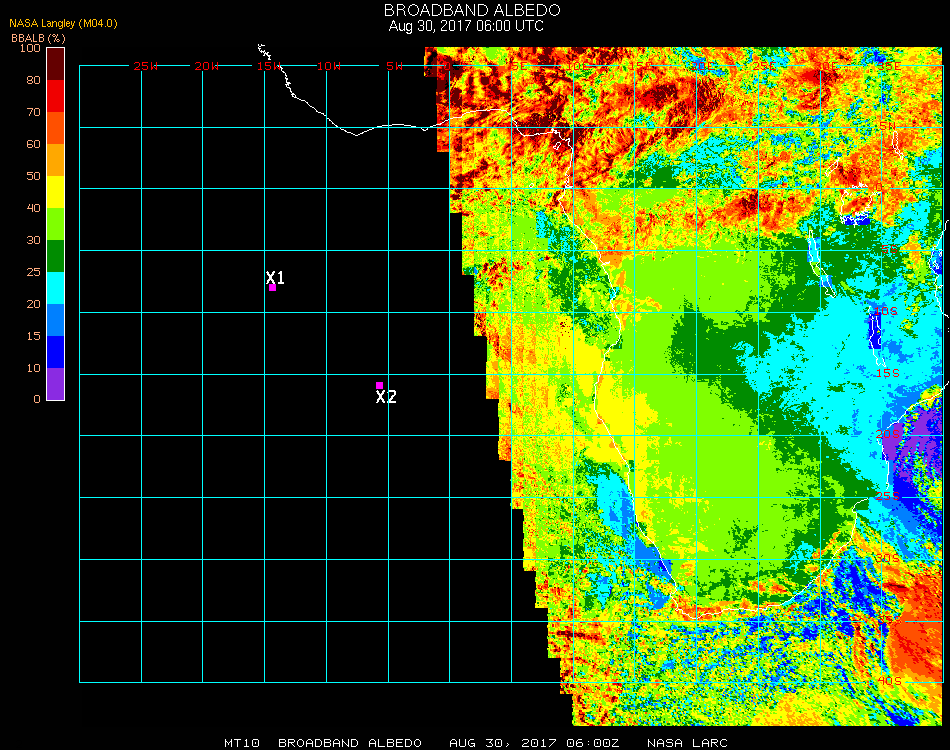950x750 pixels.
Task: Click the magenta X1 marker point
Action: coord(272,287)
